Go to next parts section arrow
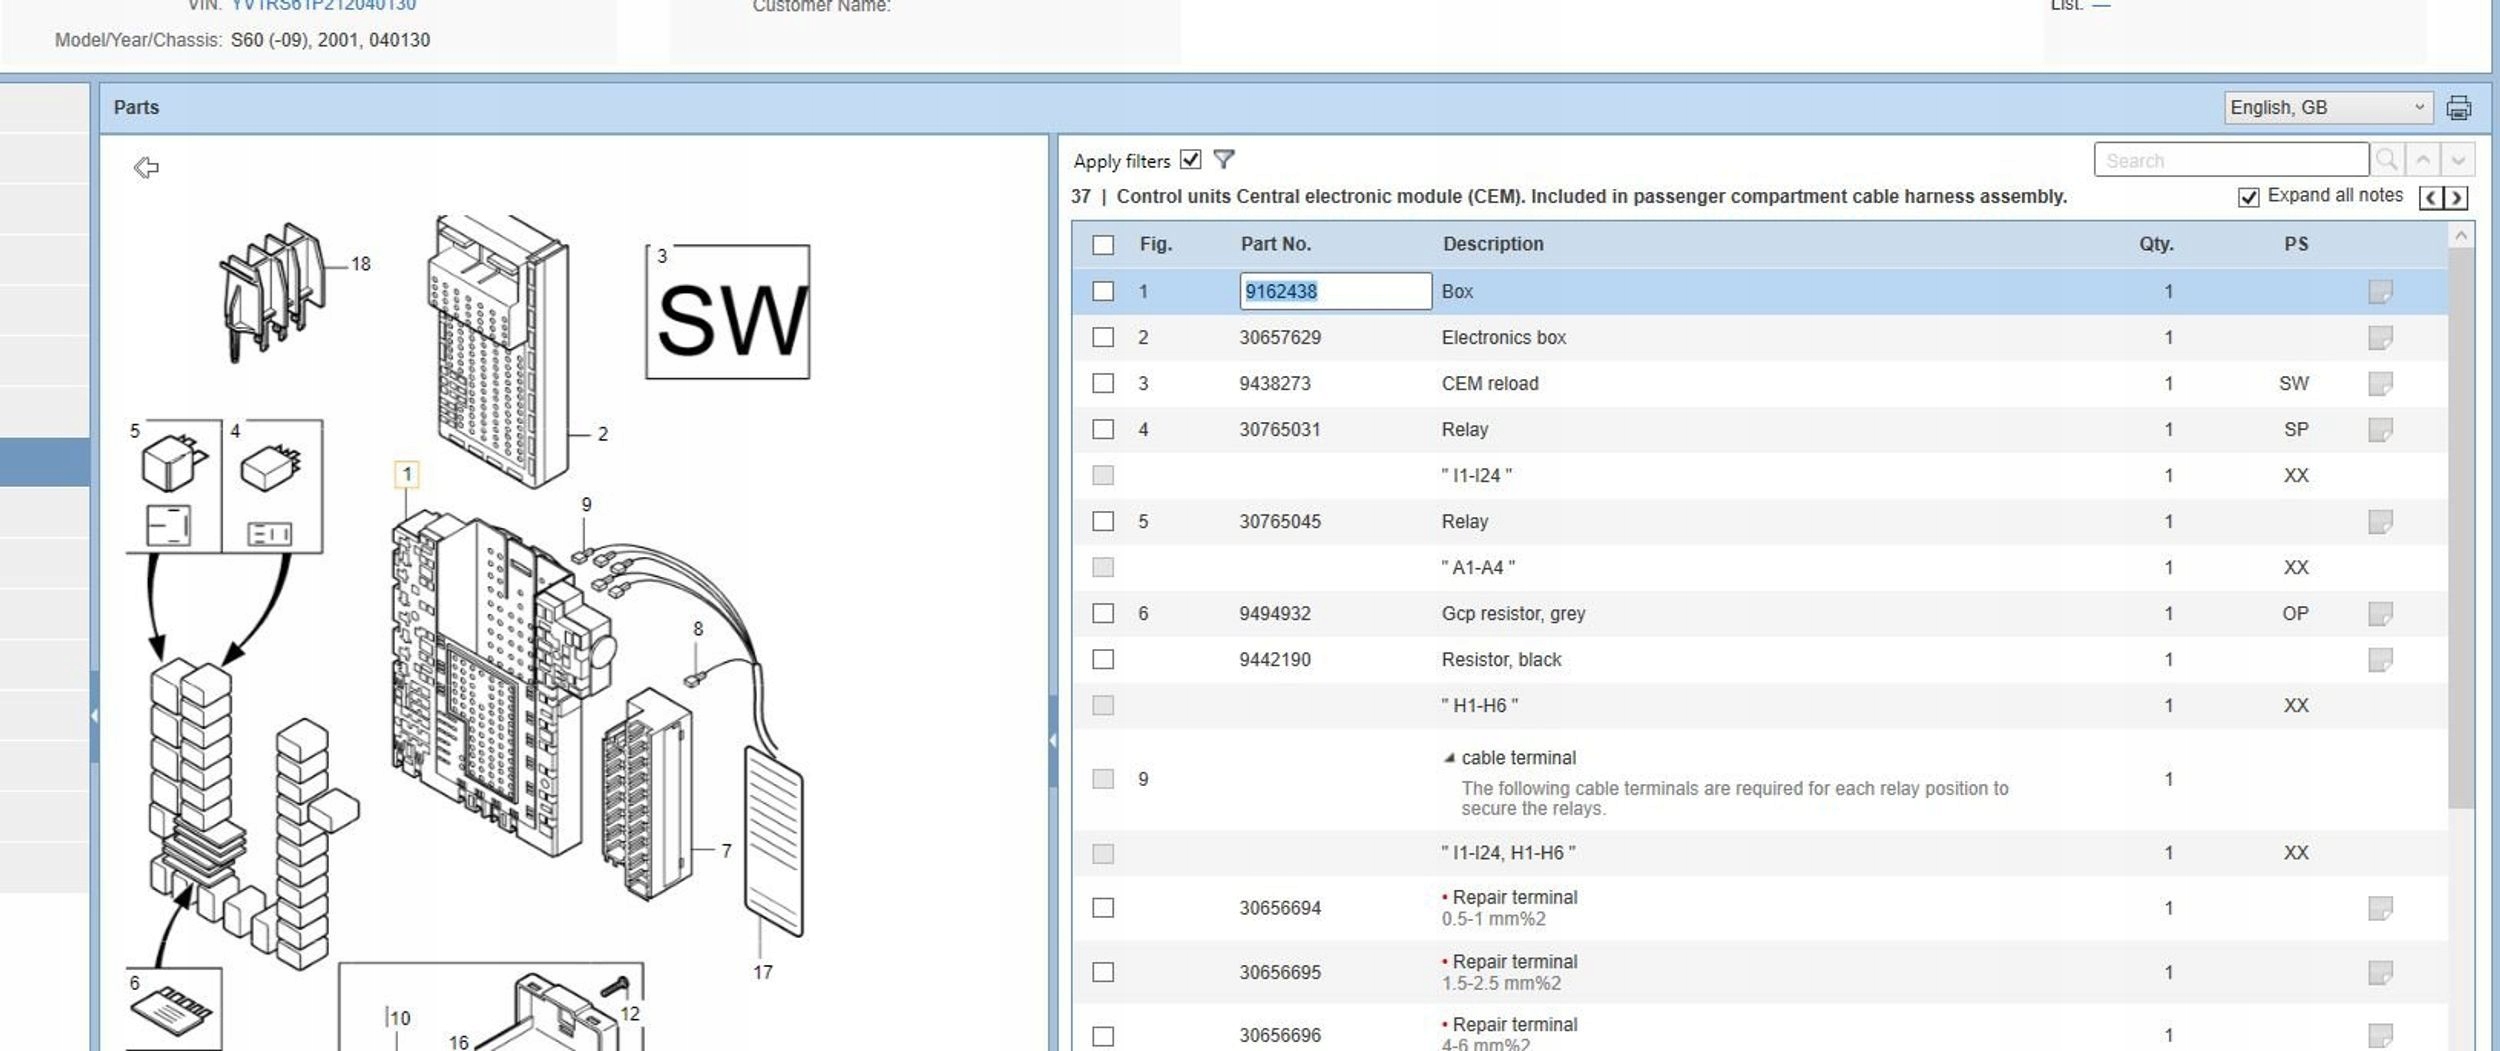This screenshot has height=1051, width=2500. click(x=2456, y=197)
